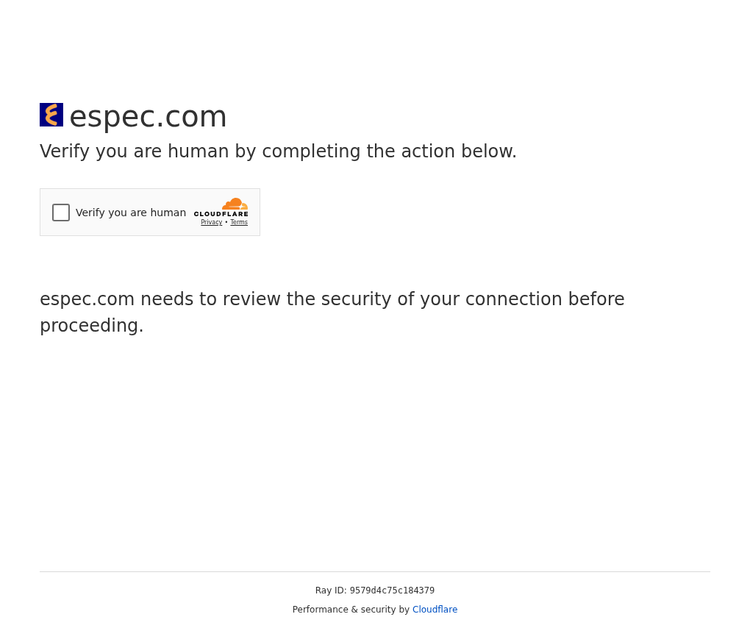Click the orange Cloudflare cloud logo
Image resolution: width=750 pixels, height=628 pixels.
[235, 204]
